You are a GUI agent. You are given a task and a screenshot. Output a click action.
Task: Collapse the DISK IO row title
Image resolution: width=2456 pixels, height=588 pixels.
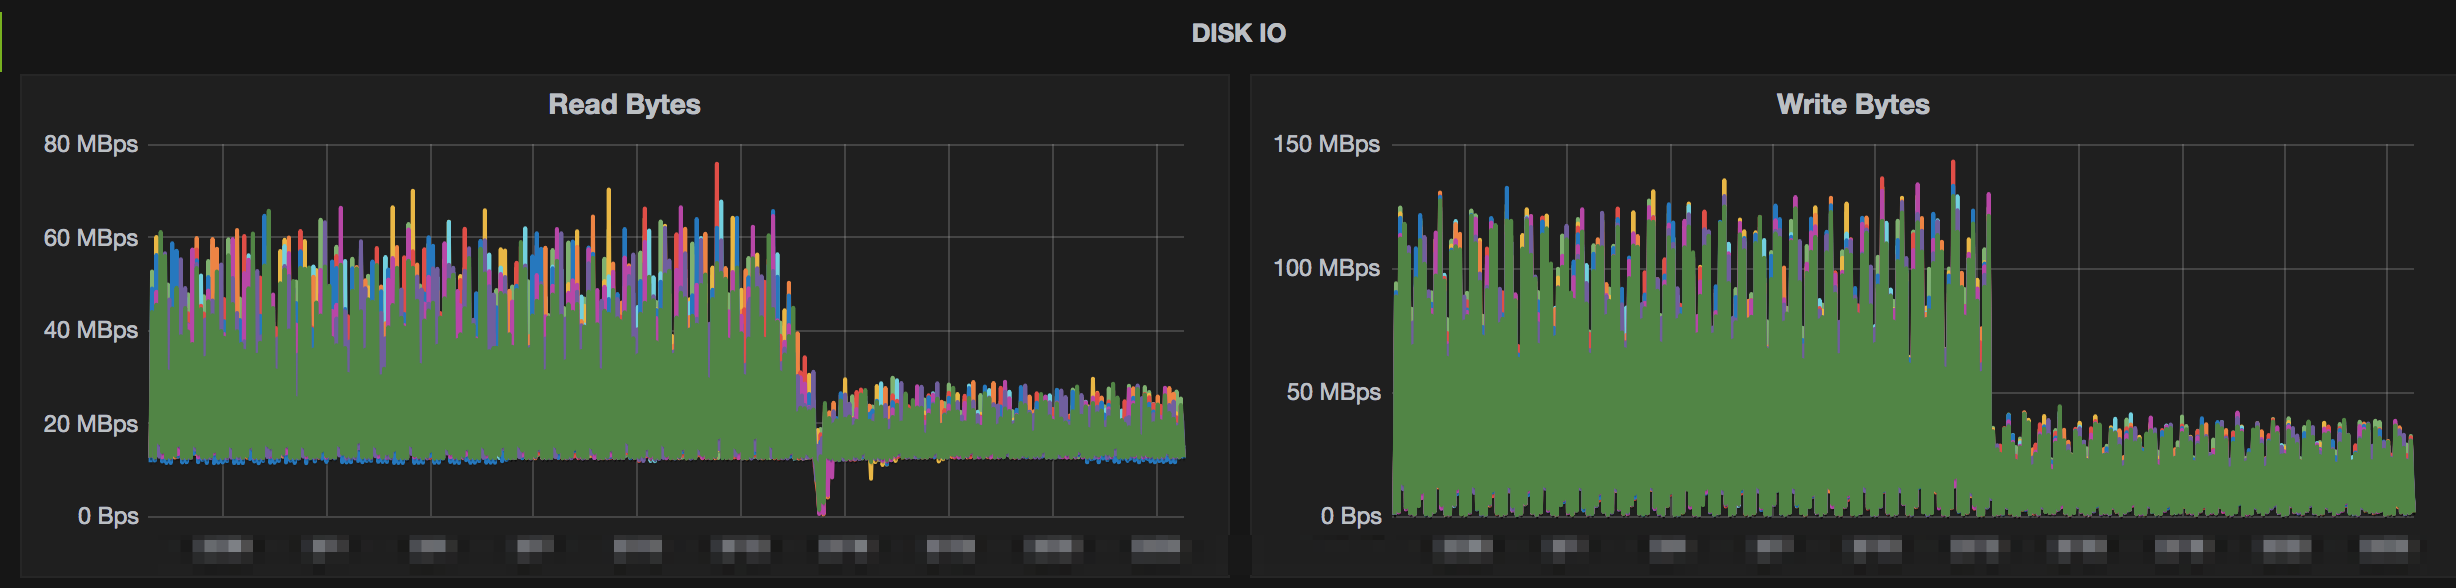point(1238,33)
